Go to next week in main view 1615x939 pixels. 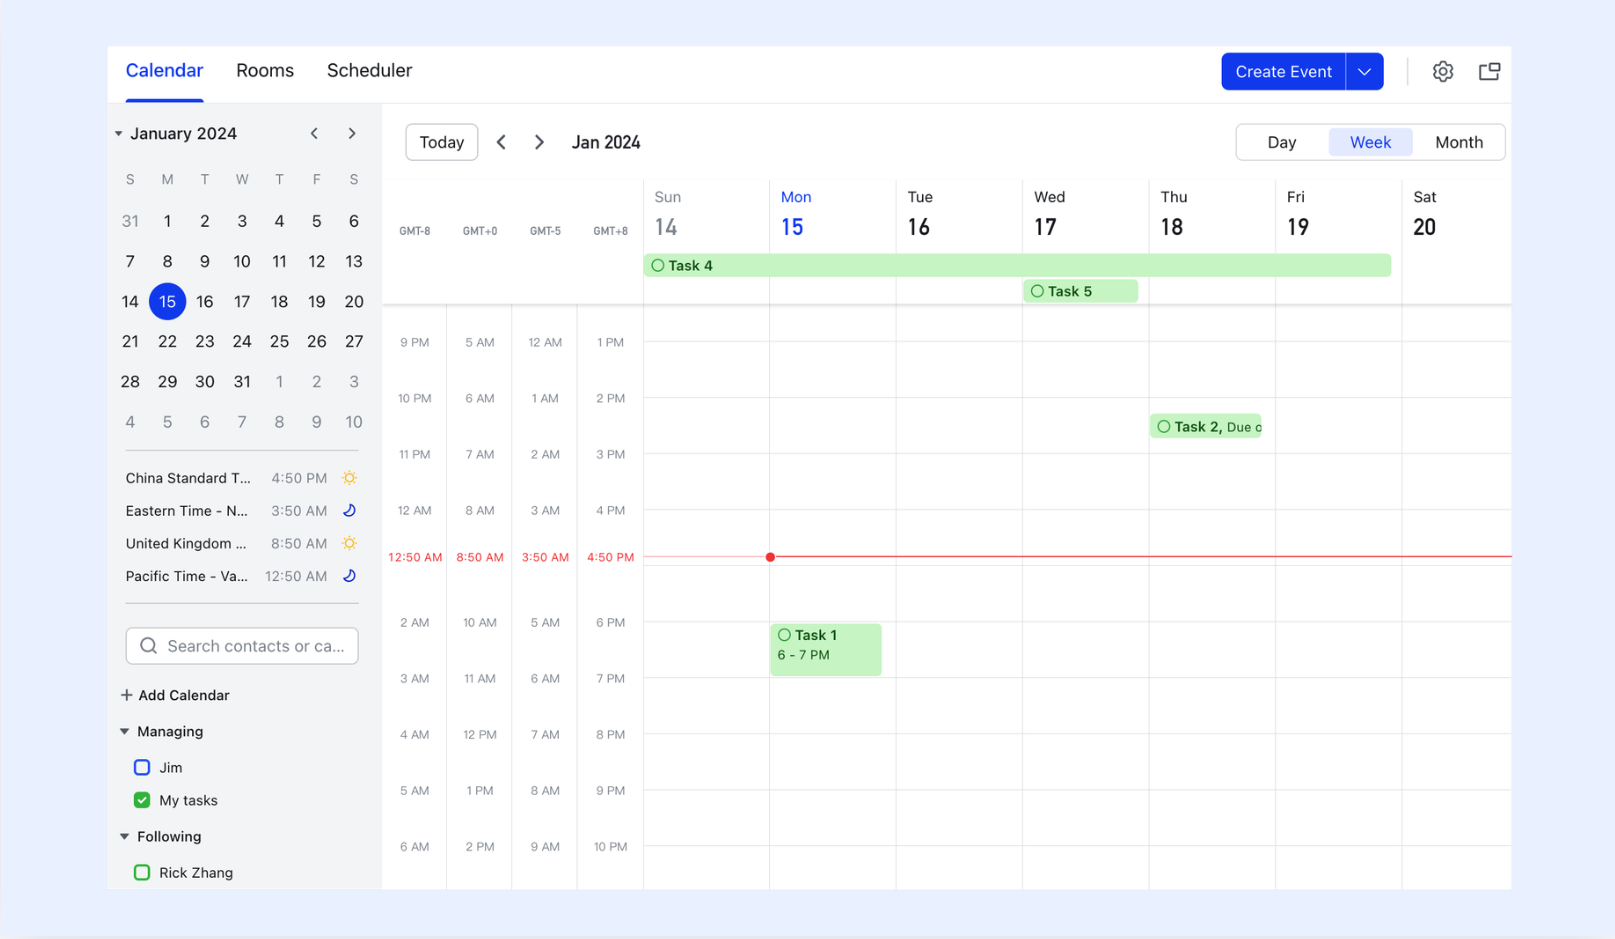tap(539, 142)
